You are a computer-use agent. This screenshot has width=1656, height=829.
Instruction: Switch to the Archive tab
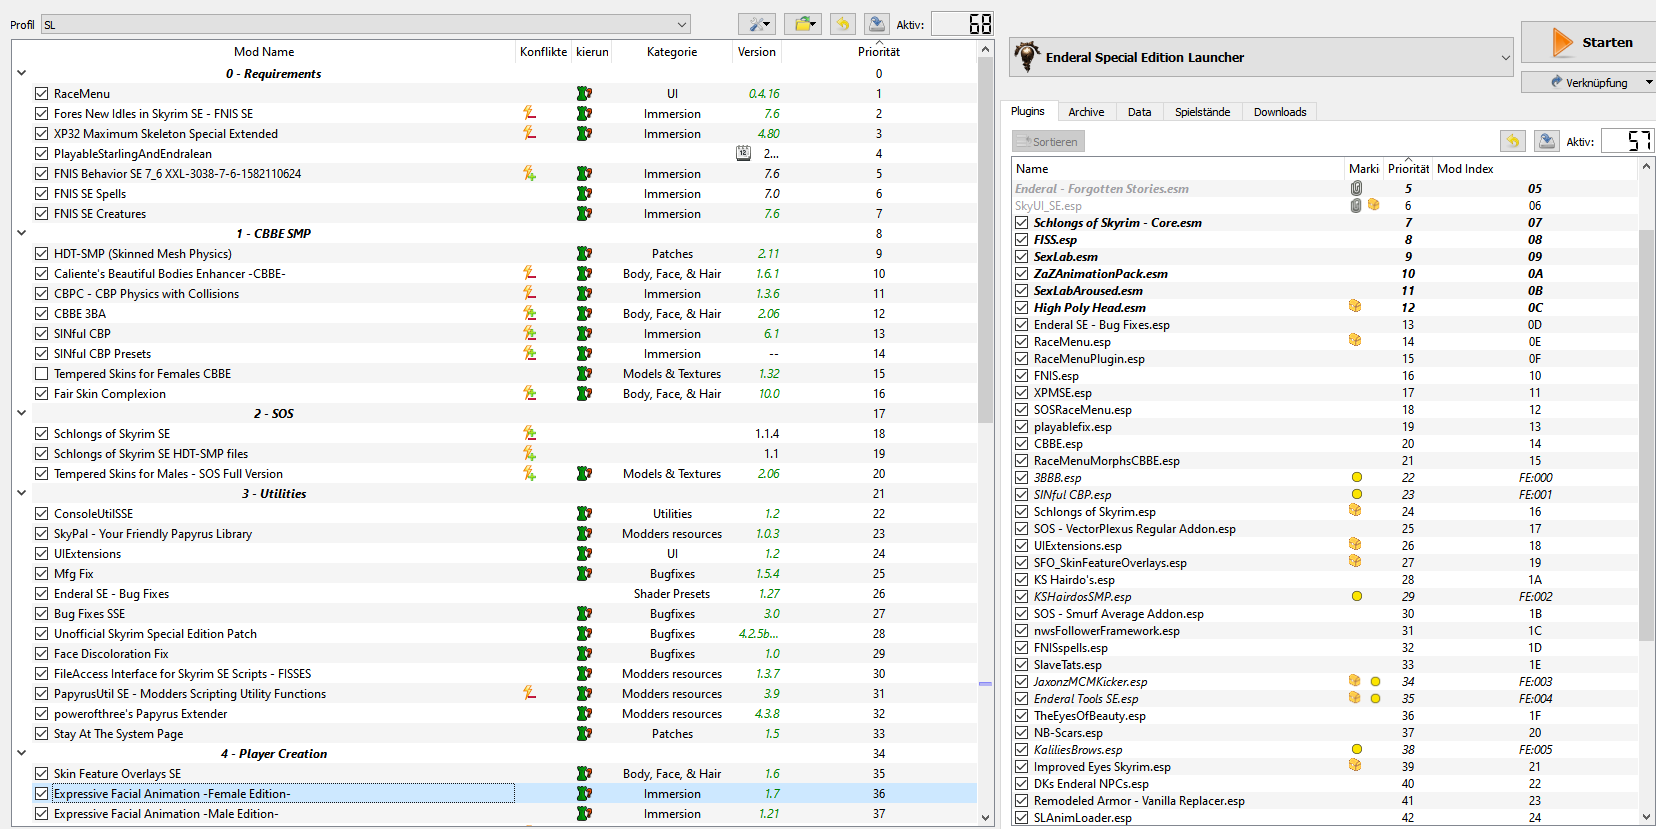pyautogui.click(x=1086, y=112)
